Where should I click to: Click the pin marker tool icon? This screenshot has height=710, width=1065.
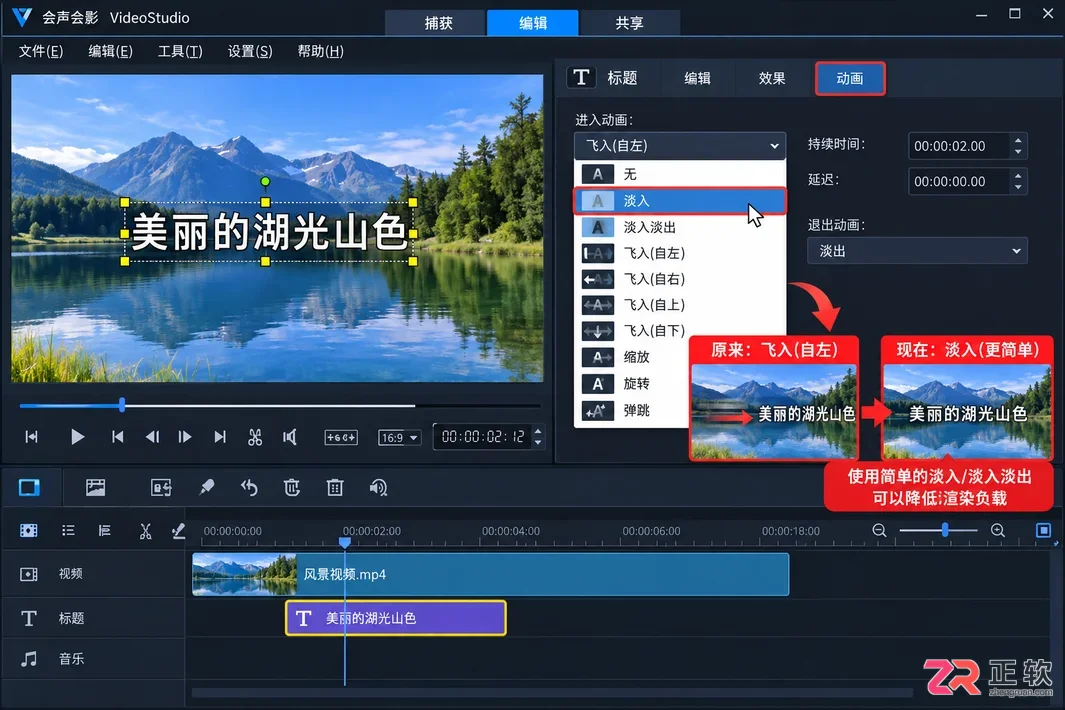(x=206, y=487)
